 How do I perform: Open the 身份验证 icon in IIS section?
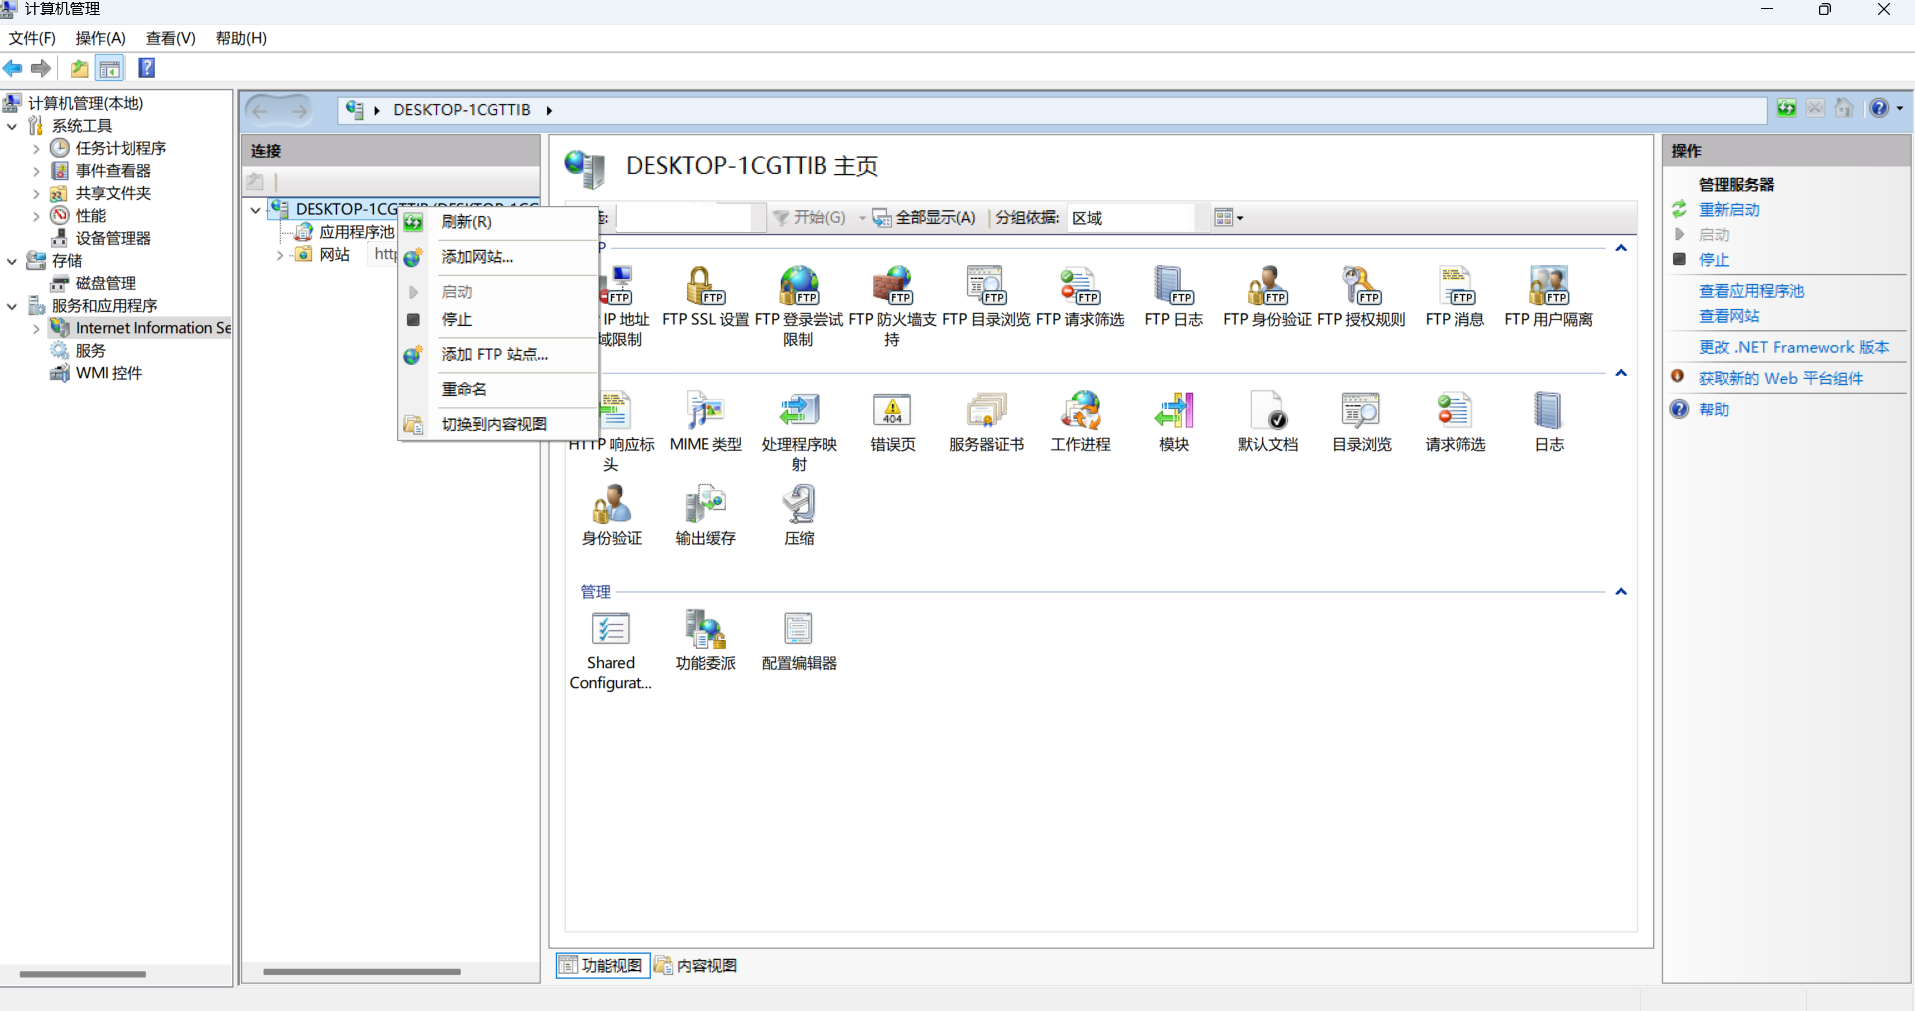click(611, 516)
